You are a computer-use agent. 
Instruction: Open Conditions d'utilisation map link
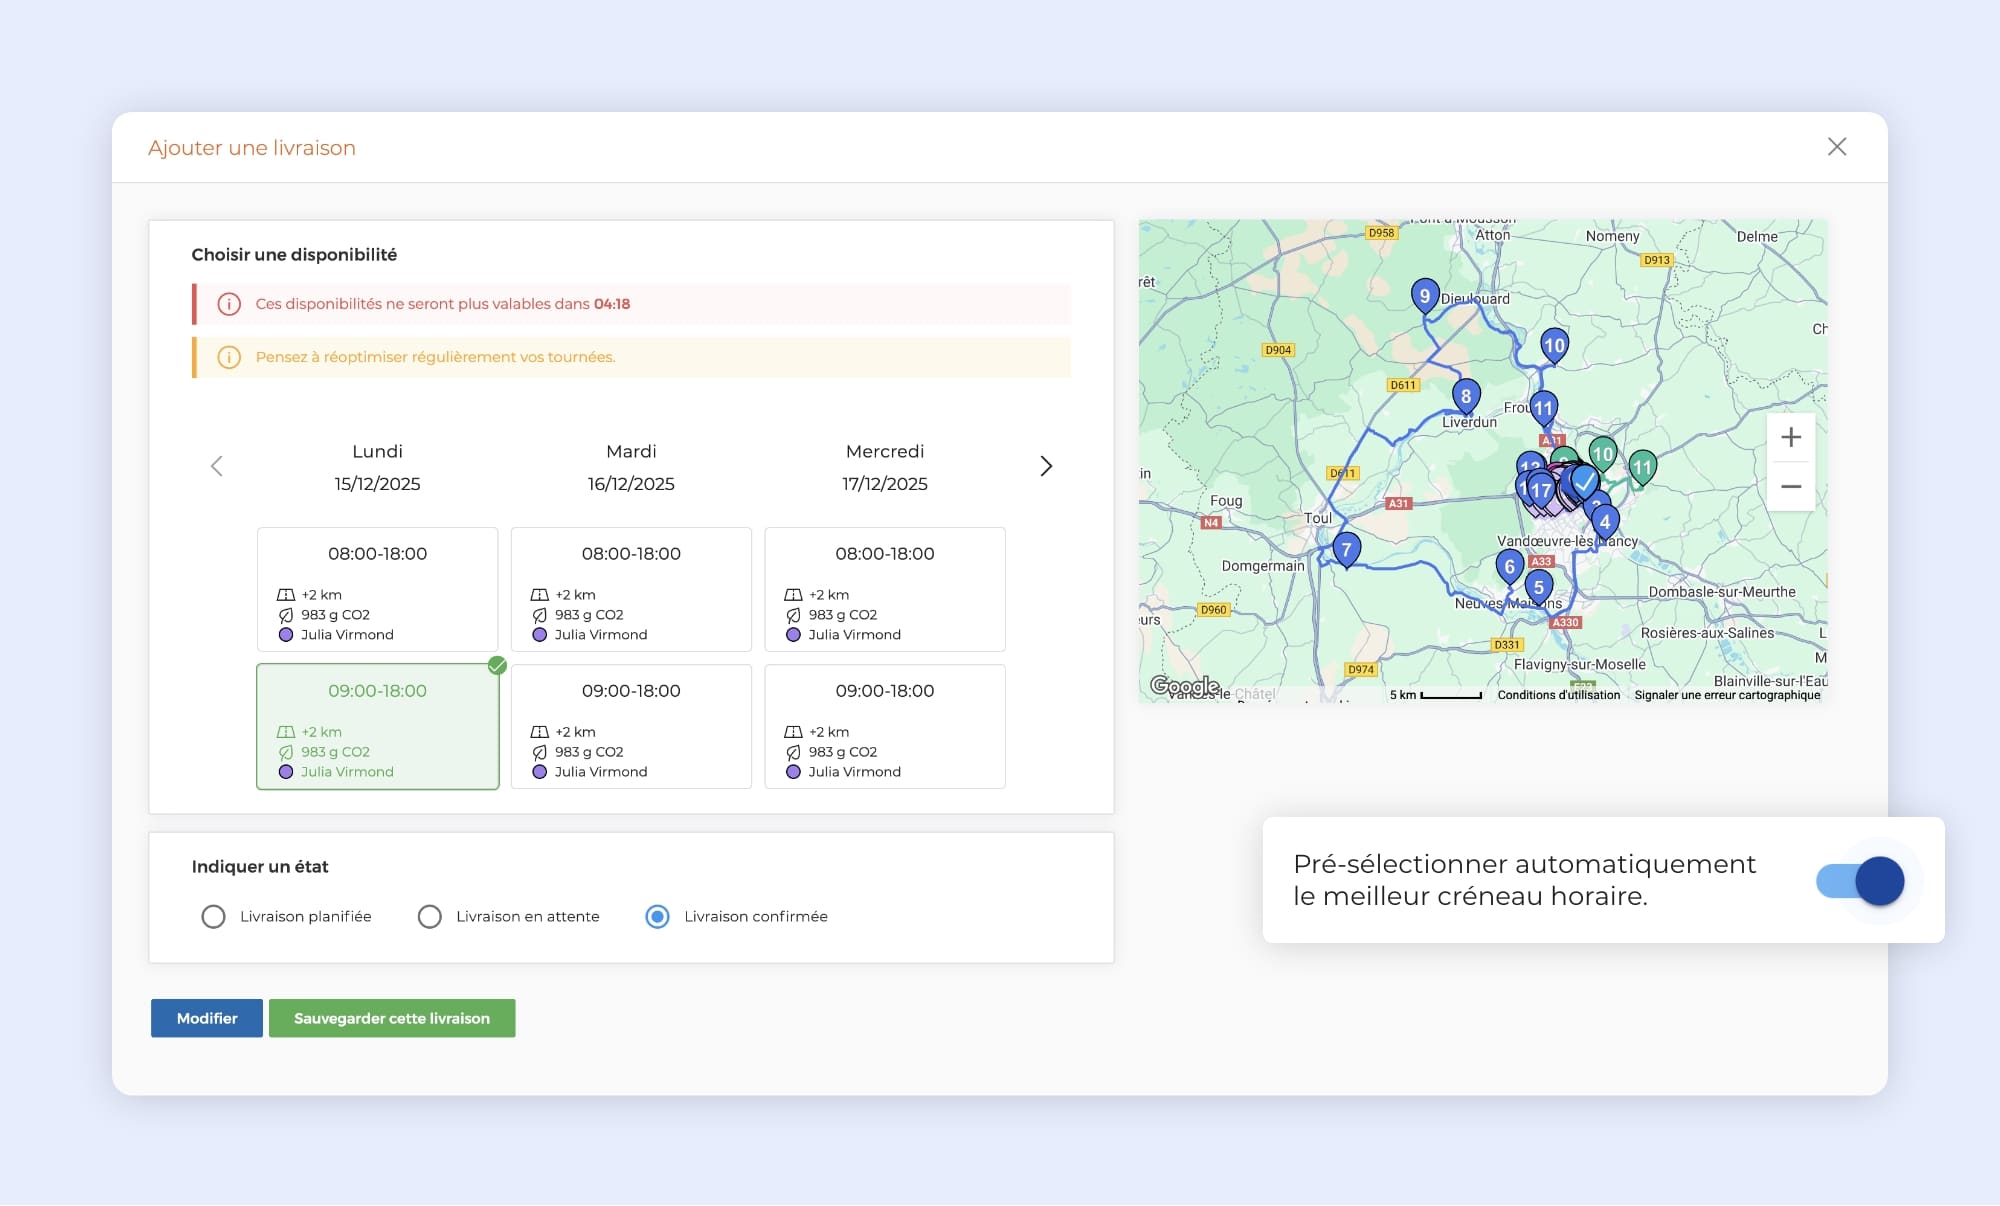[1558, 695]
